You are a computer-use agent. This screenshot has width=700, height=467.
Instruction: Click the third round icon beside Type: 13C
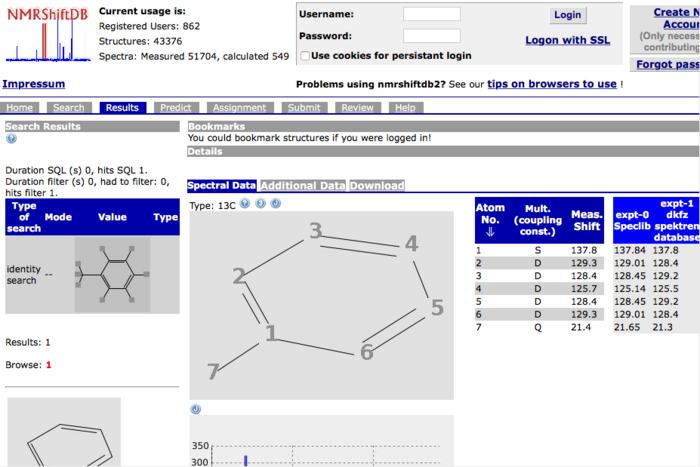click(x=275, y=204)
